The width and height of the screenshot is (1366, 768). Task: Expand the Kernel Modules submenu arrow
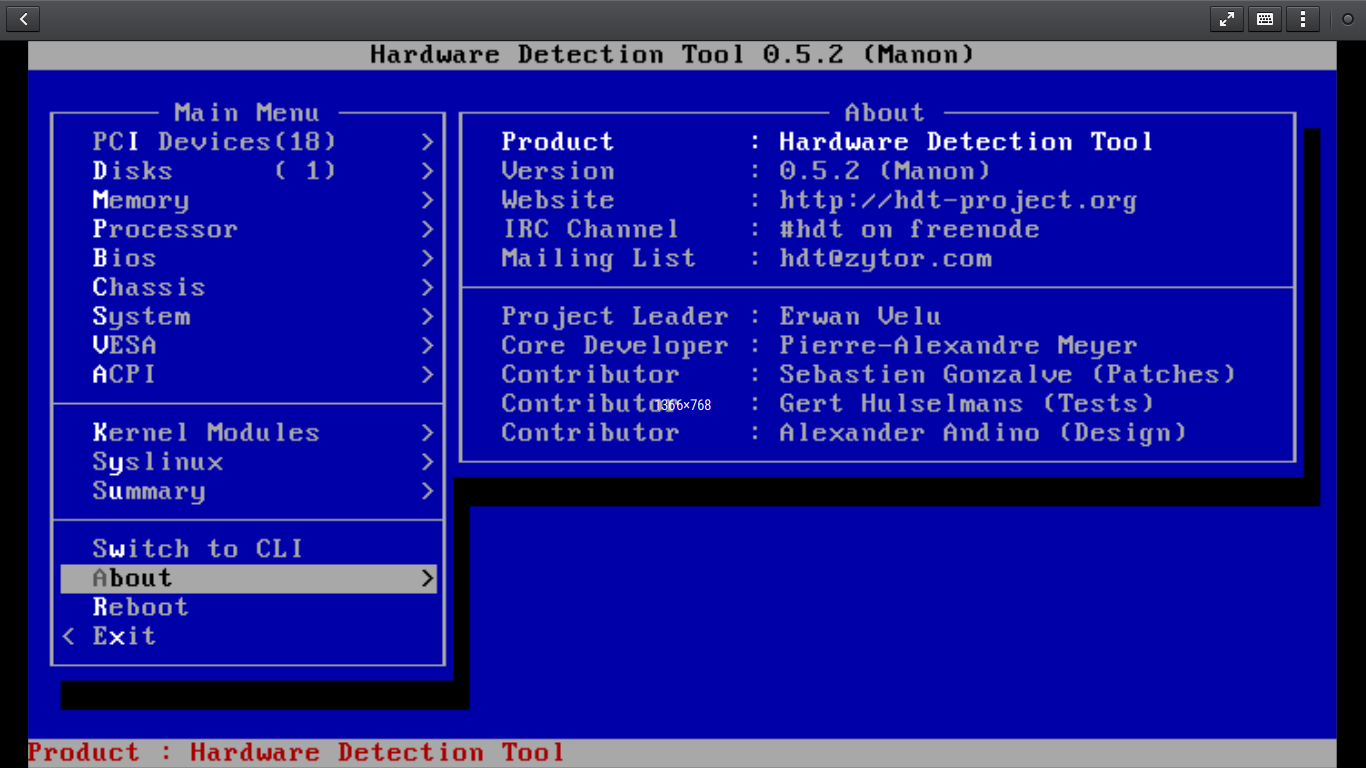pos(427,433)
